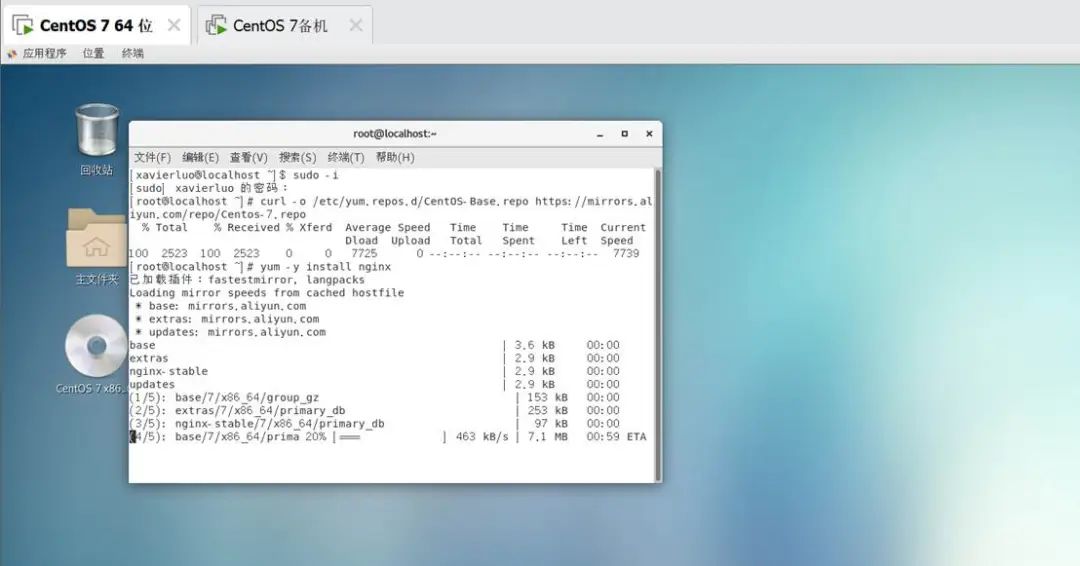Viewport: 1080px width, 566px height.
Task: Minimize the root@localhost terminal window
Action: click(600, 134)
